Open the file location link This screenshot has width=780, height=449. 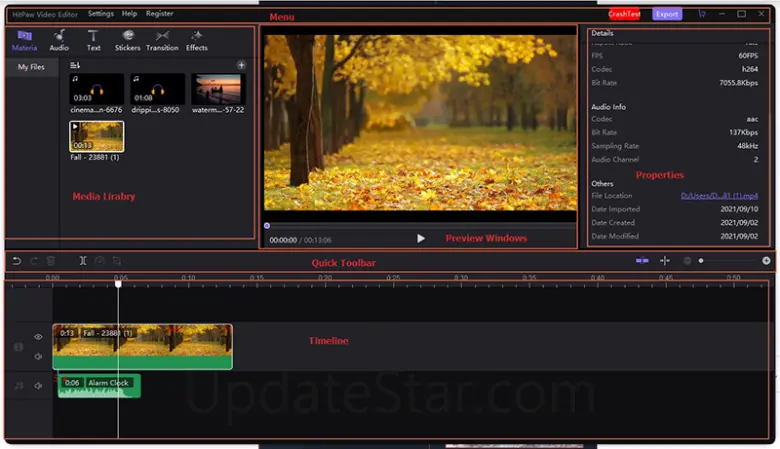[719, 195]
